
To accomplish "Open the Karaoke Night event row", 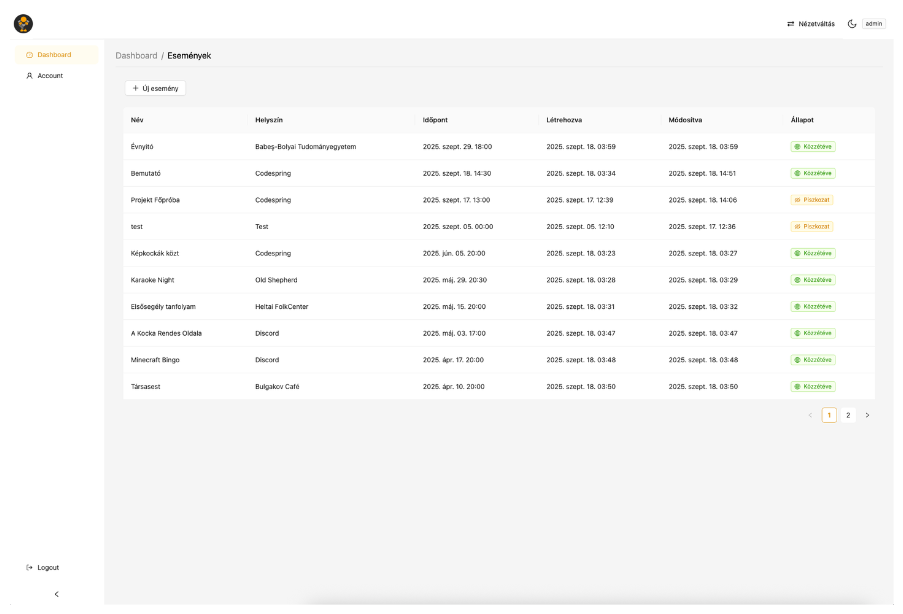I will (152, 280).
